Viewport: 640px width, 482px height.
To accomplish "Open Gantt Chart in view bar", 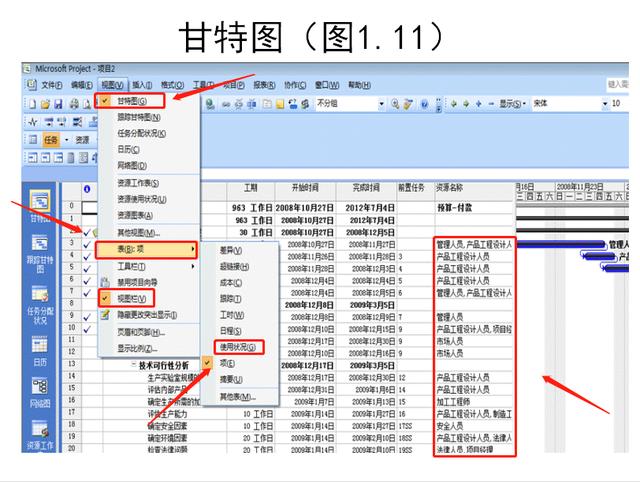I will pos(40,206).
